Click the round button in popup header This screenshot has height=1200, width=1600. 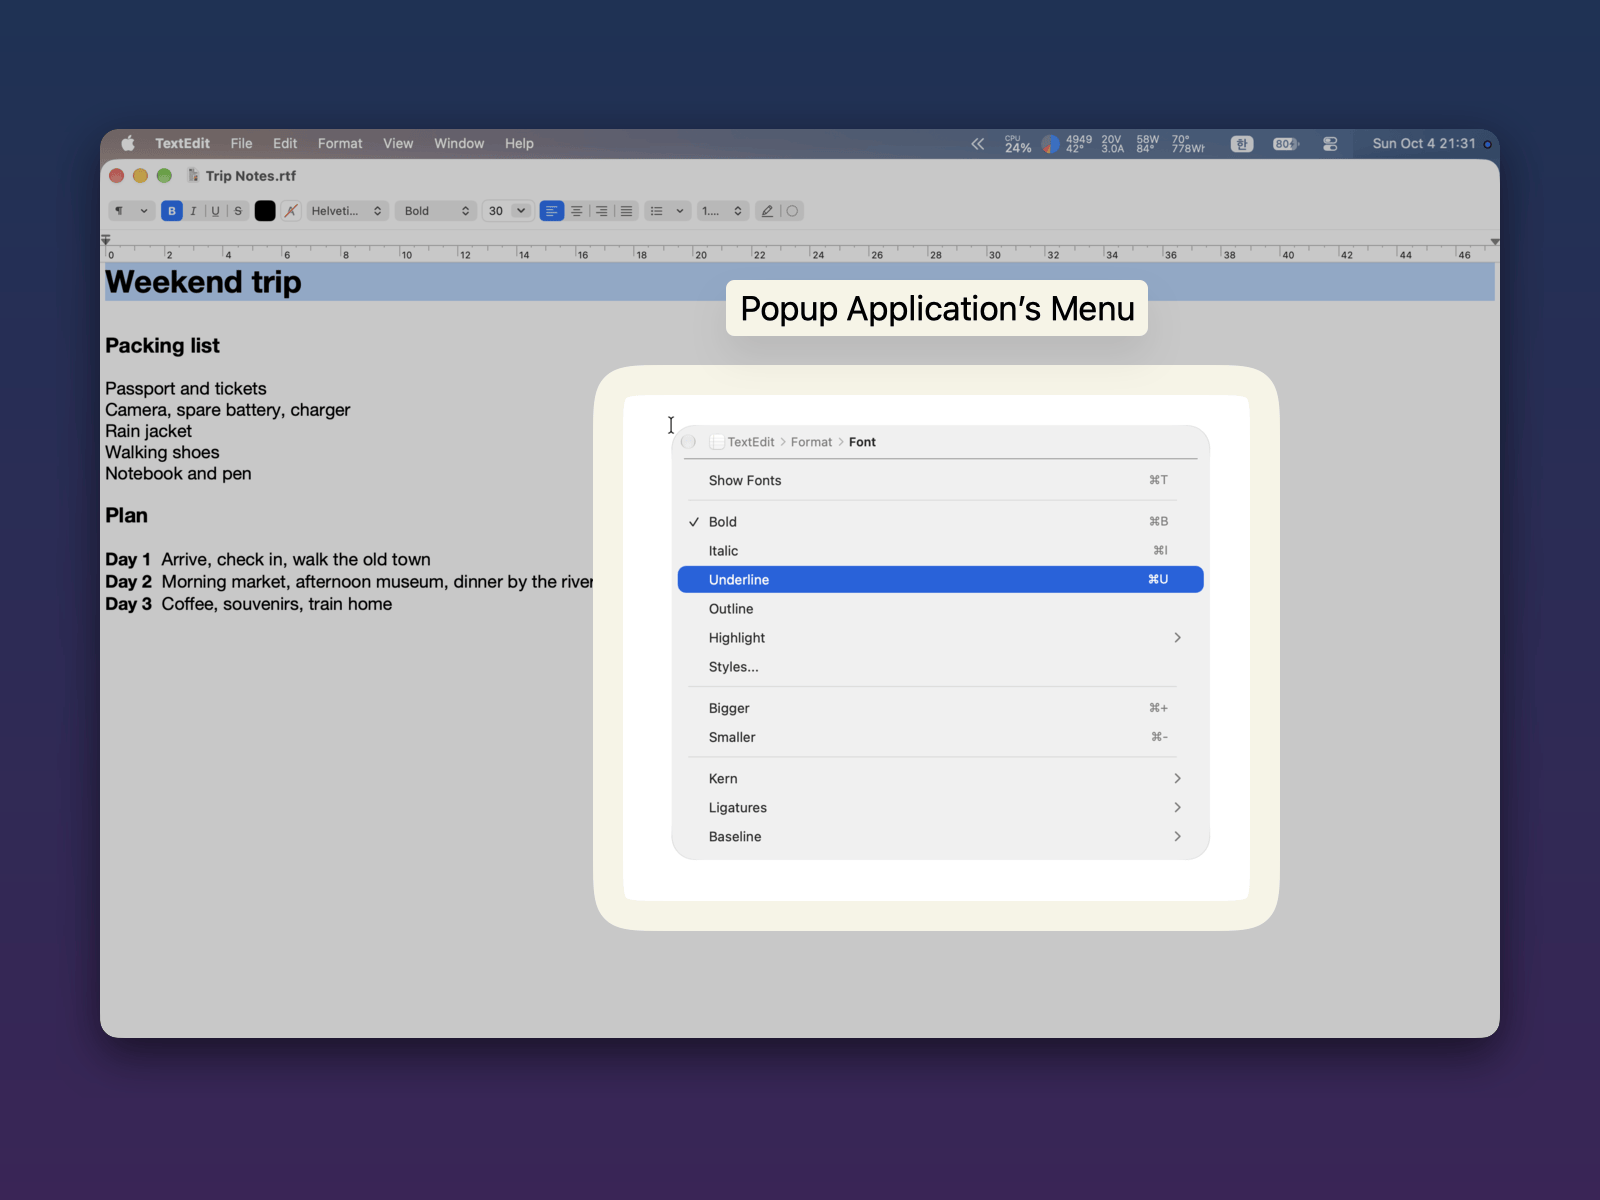pyautogui.click(x=688, y=442)
